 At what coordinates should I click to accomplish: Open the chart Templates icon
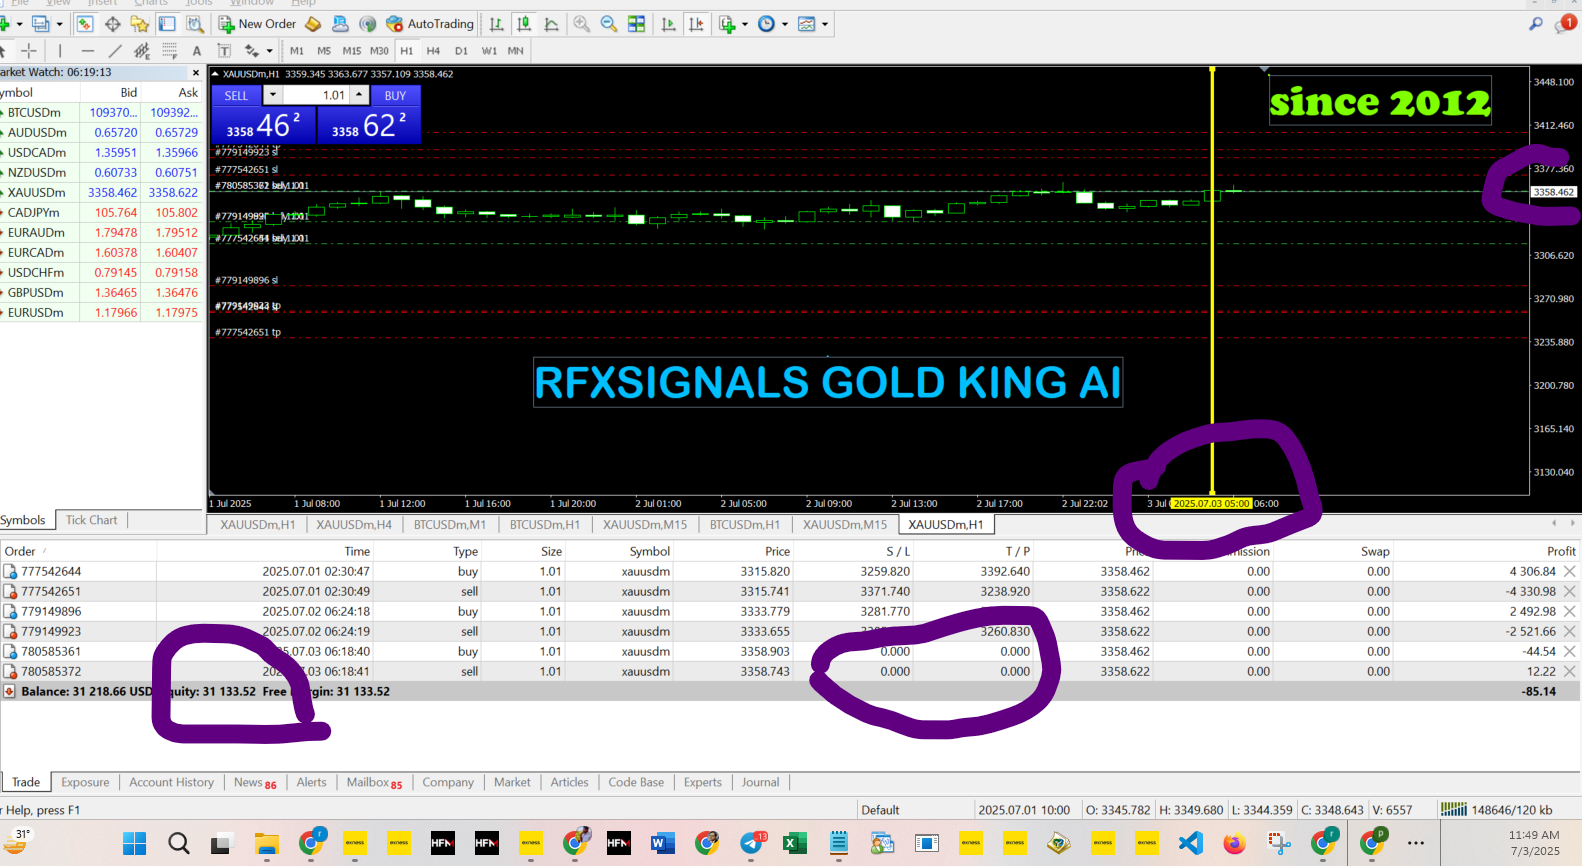tap(806, 24)
